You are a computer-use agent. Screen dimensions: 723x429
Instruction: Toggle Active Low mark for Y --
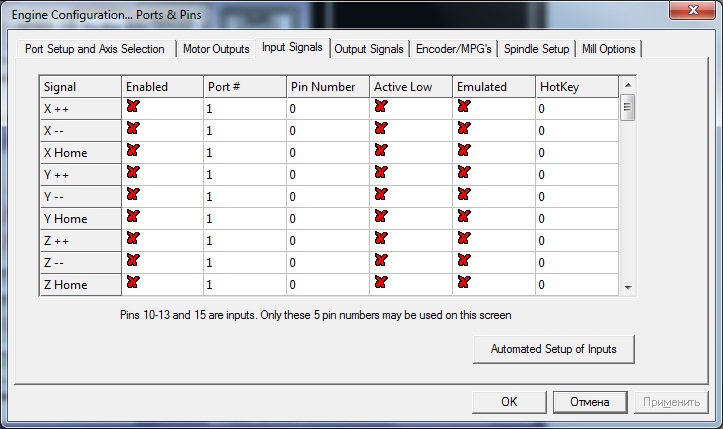pos(381,194)
